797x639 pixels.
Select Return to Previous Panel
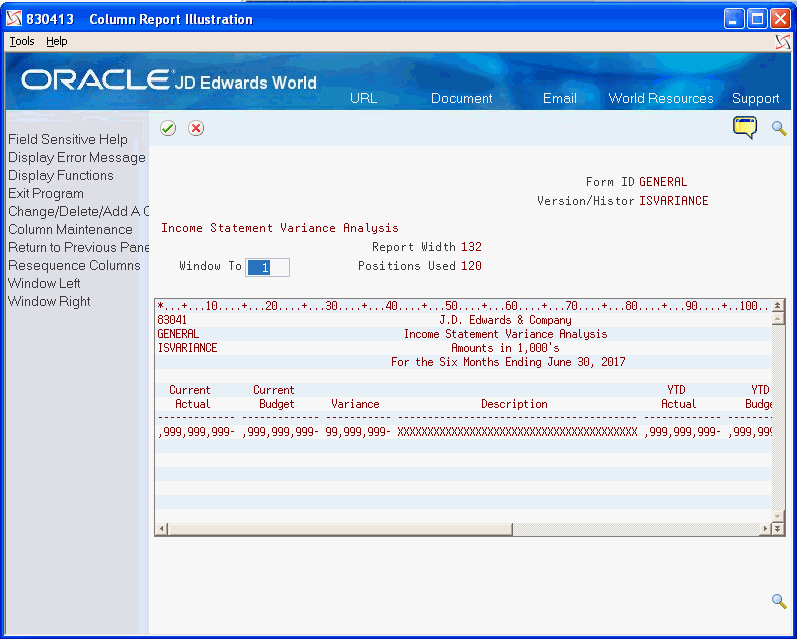click(78, 247)
